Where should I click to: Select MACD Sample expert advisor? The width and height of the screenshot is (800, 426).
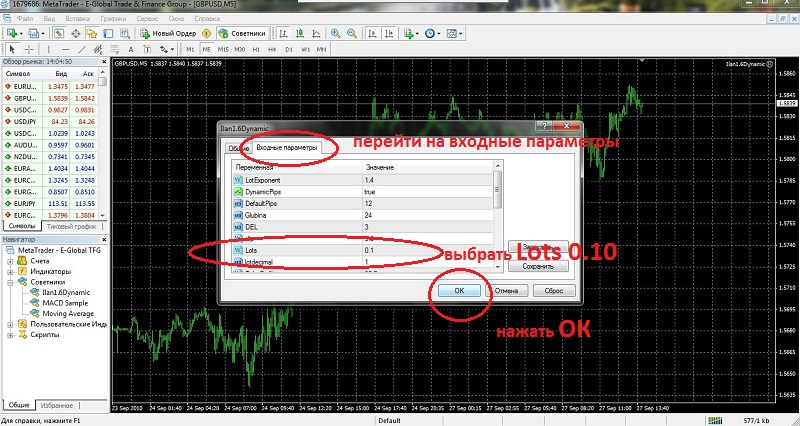click(x=67, y=303)
